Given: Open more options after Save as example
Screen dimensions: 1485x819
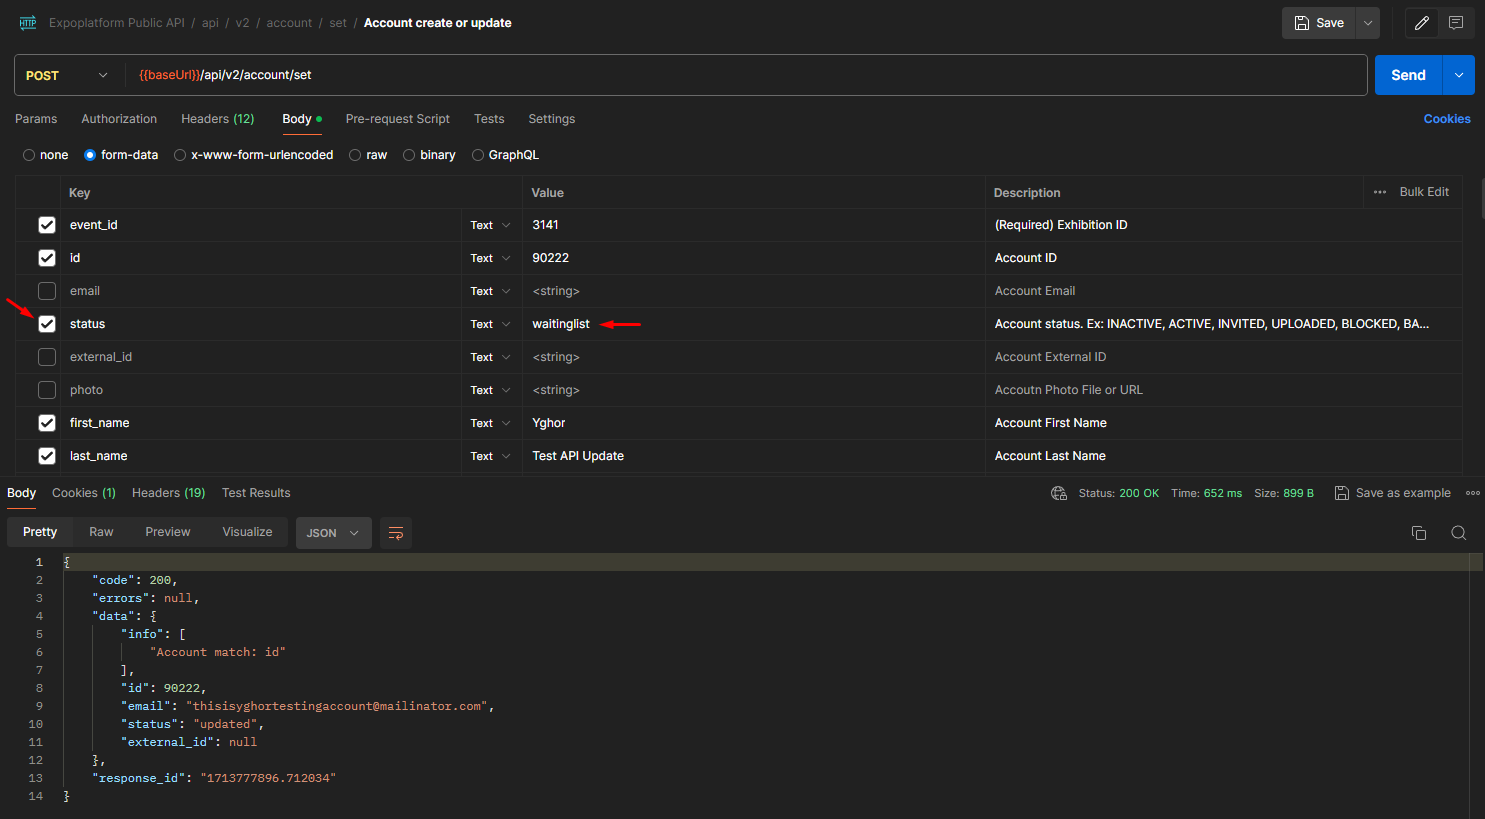Looking at the screenshot, I should pos(1472,493).
